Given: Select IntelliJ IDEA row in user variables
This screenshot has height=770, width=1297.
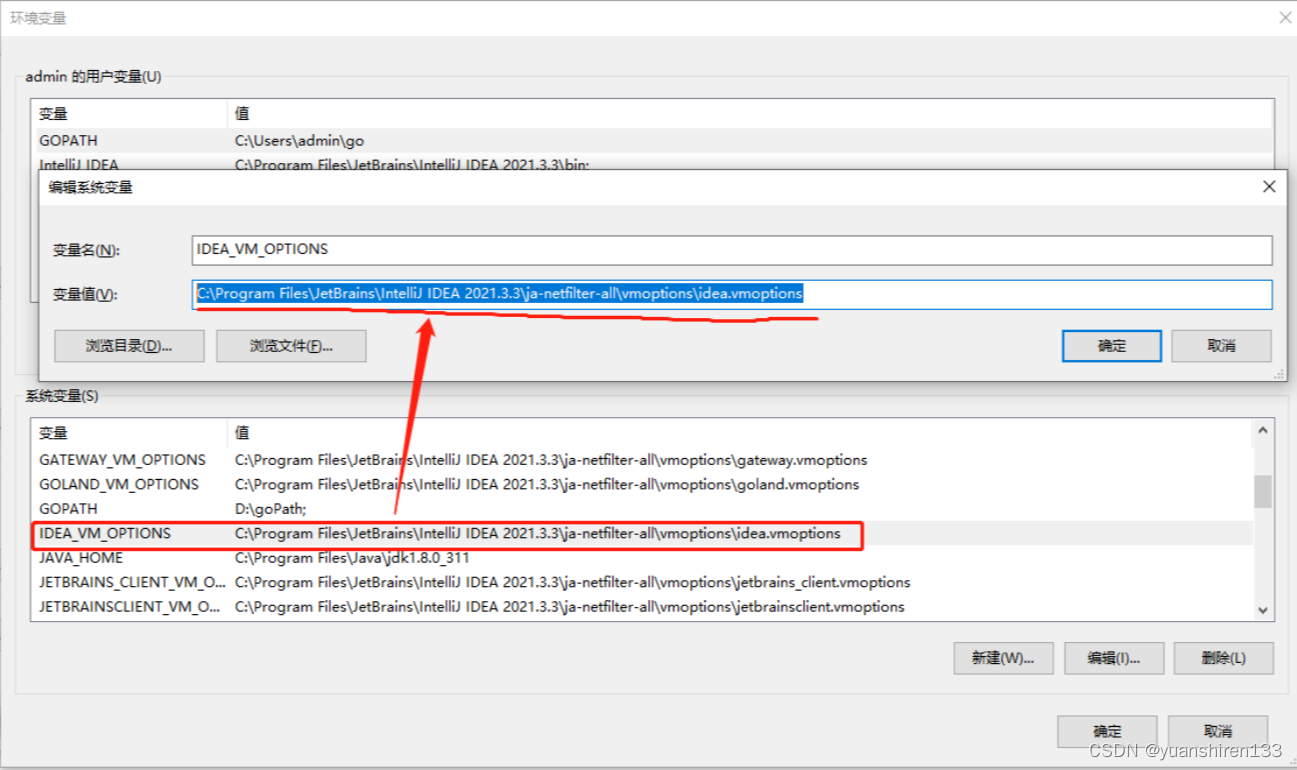Looking at the screenshot, I should pos(653,164).
